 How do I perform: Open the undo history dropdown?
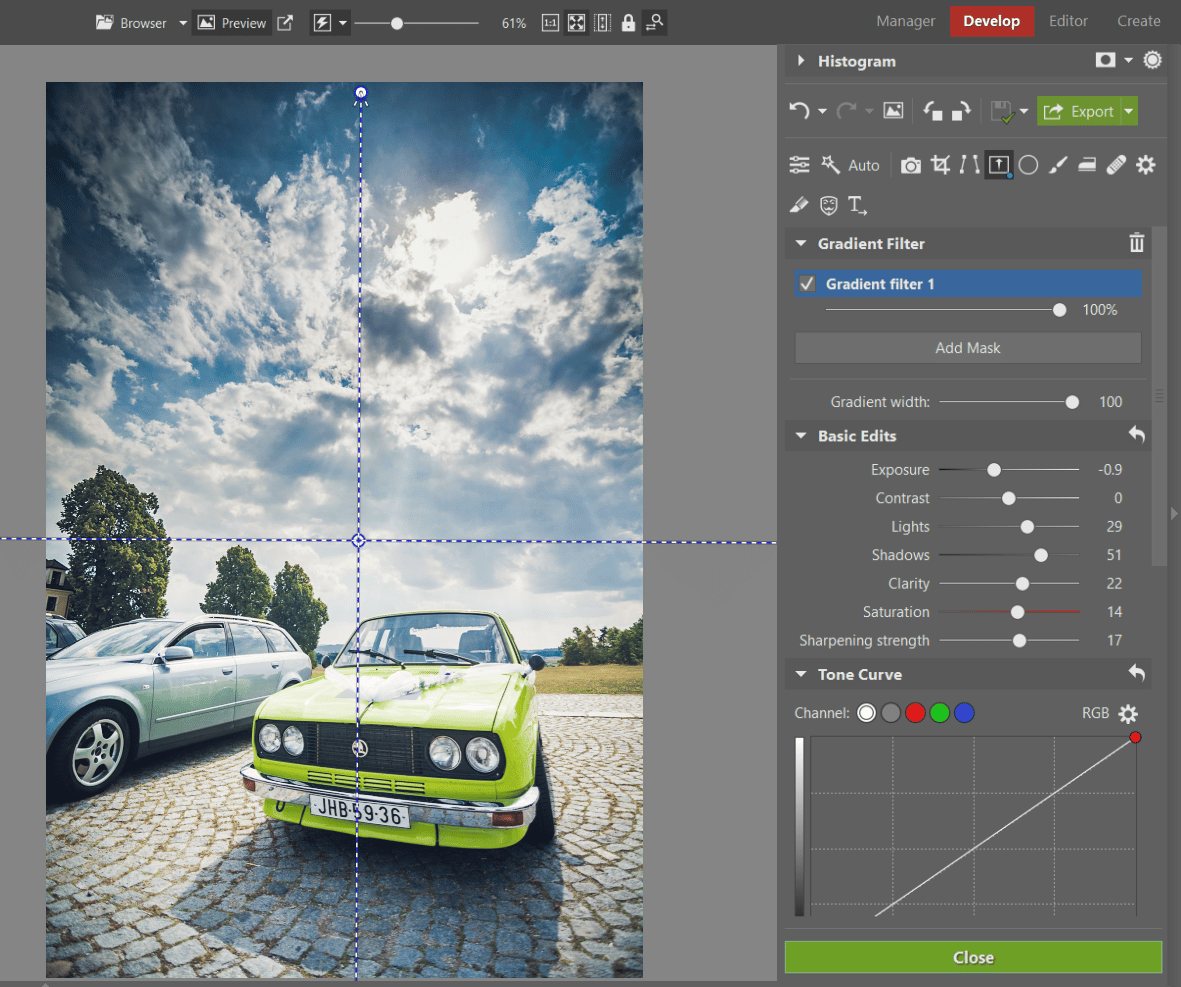click(x=822, y=112)
